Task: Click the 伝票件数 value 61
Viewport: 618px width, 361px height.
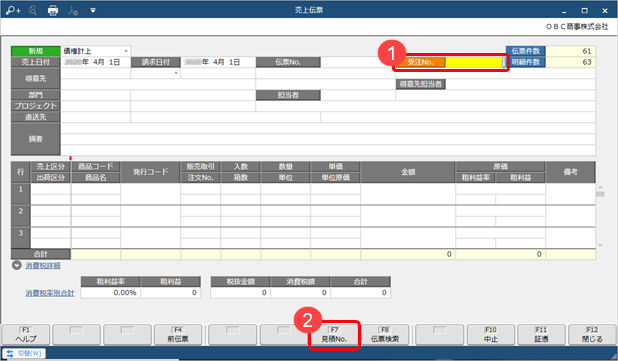Action: 570,51
